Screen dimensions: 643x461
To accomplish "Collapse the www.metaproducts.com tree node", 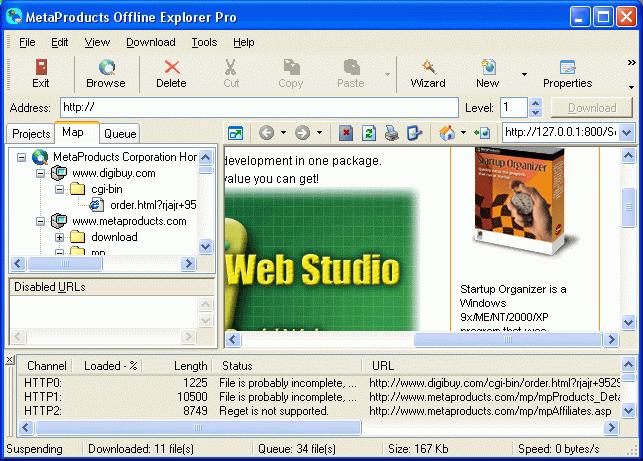I will [40, 221].
